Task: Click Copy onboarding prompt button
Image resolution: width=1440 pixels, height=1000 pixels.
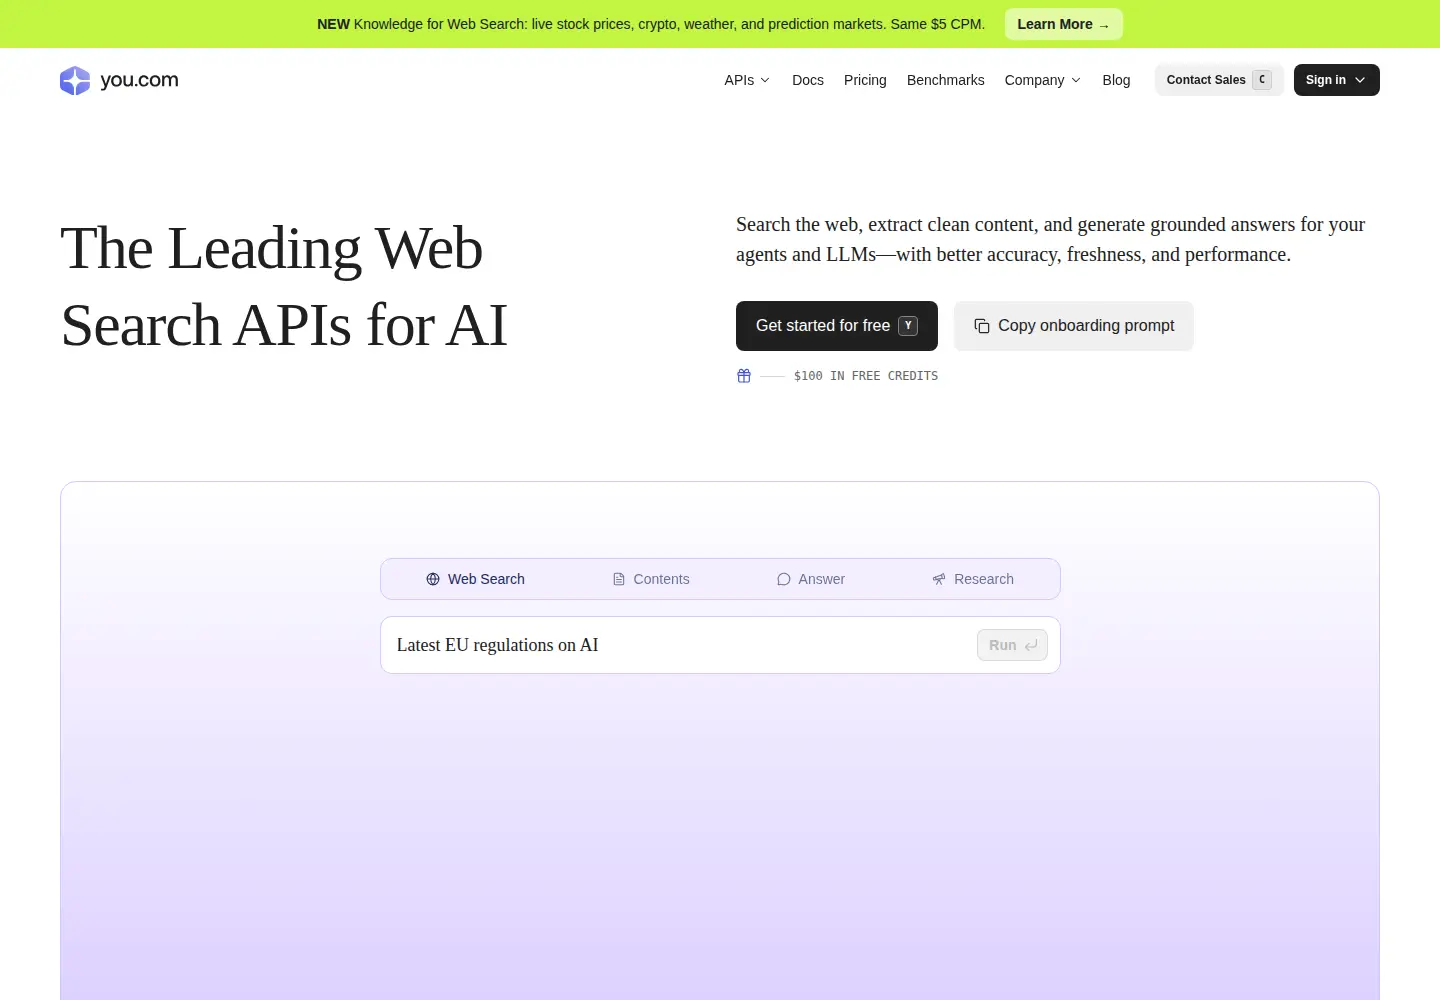Action: point(1074,326)
